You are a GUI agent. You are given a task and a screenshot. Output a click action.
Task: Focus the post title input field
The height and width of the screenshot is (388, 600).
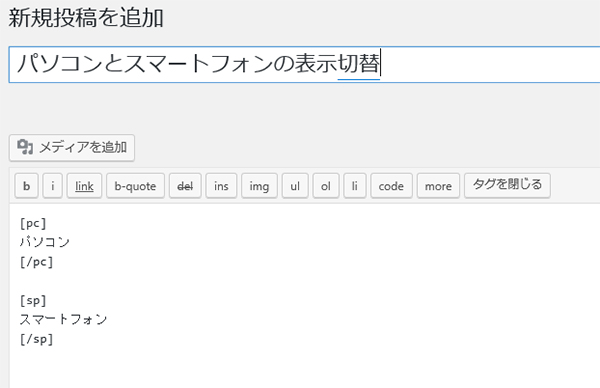pyautogui.click(x=304, y=64)
